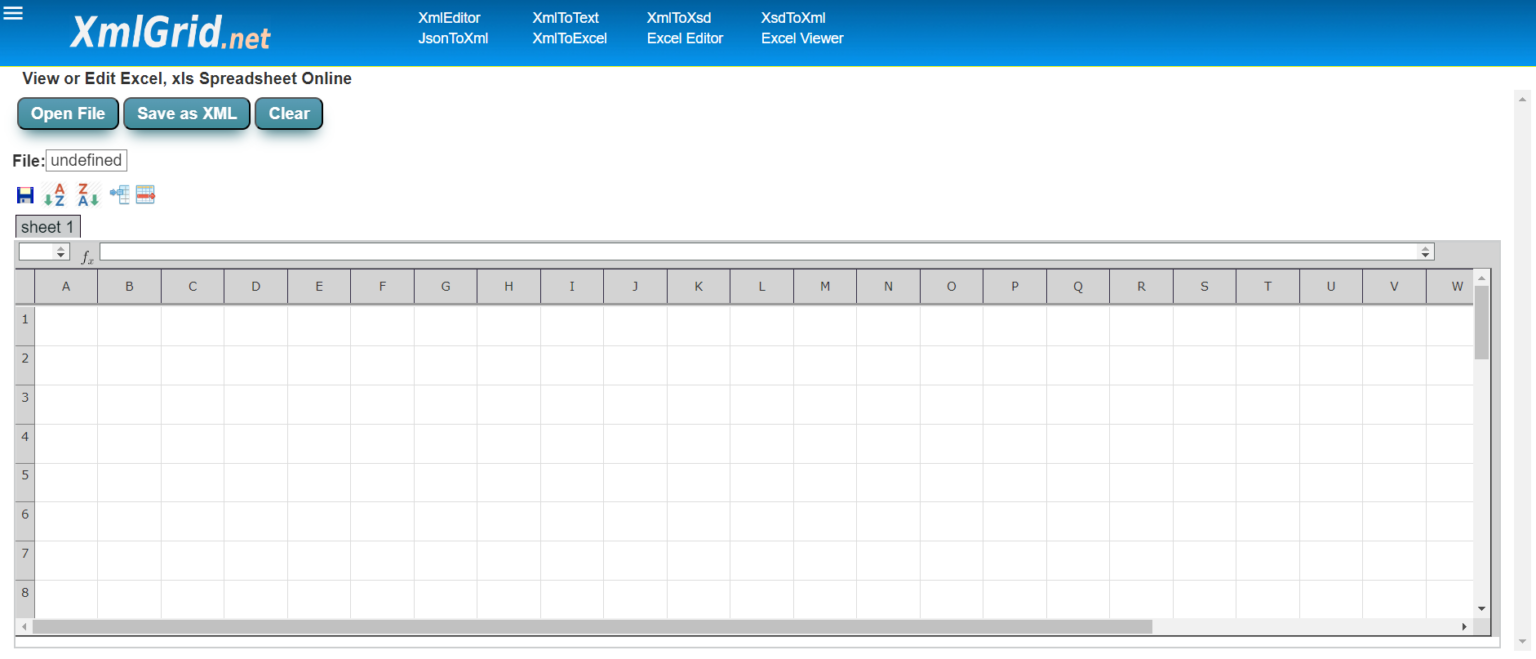Click the formula bar stepper arrows on the right
Screen dimensions: 1536x659
[1424, 251]
